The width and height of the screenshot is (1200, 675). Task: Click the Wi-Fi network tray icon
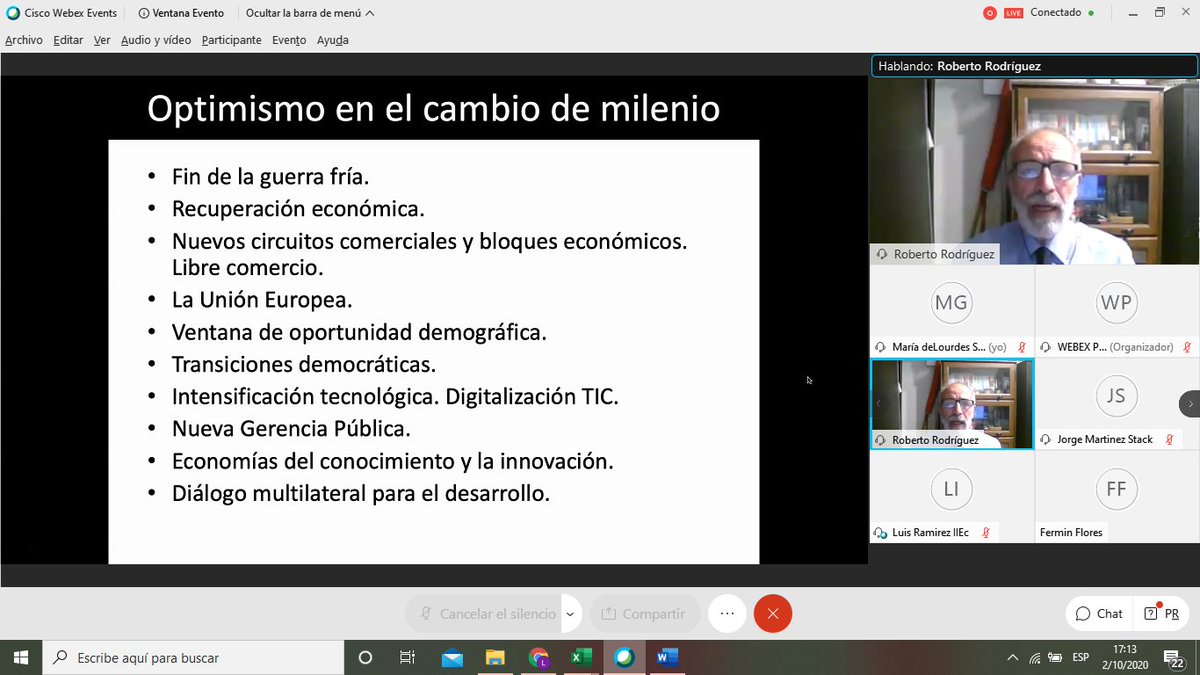1035,657
